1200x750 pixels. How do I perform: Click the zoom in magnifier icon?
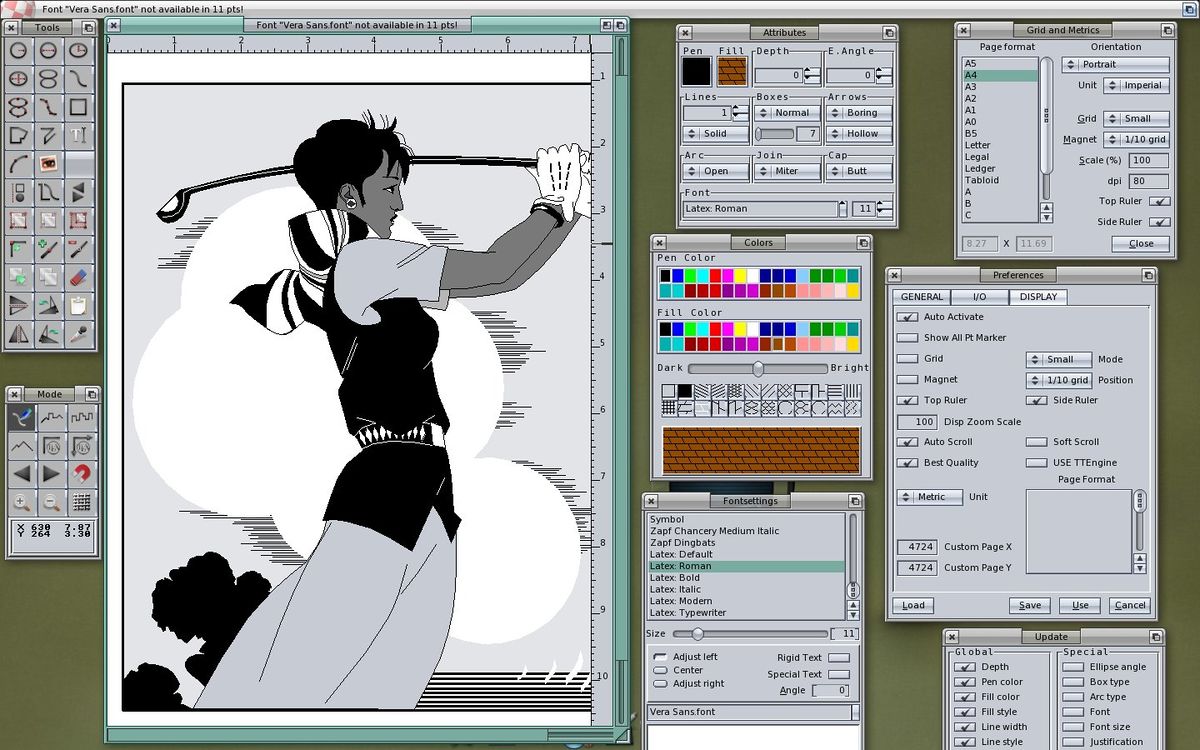click(x=22, y=502)
